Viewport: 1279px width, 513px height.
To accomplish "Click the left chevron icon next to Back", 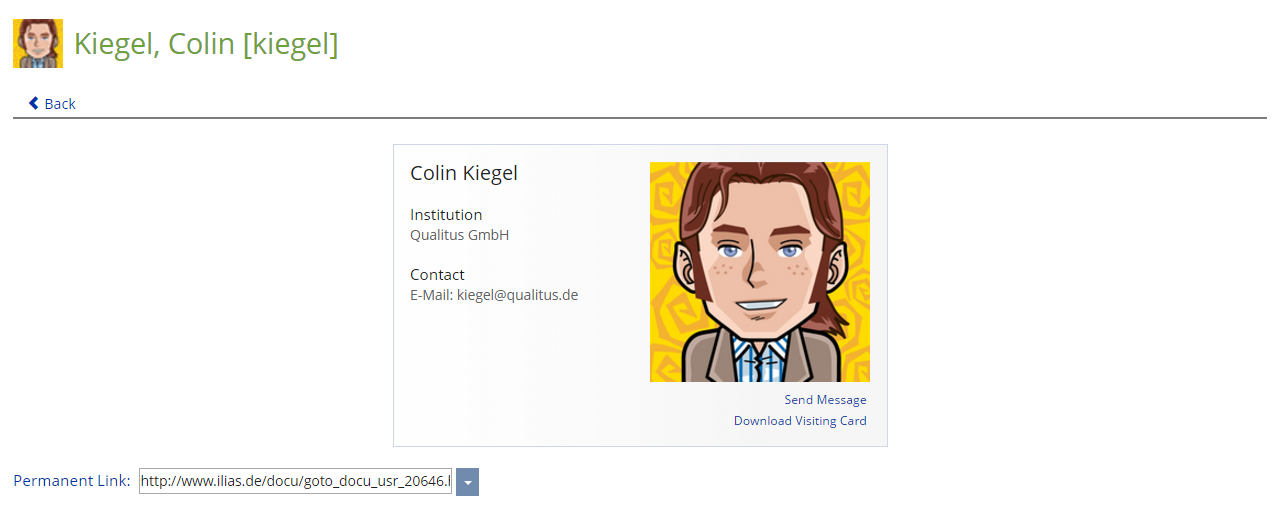I will [x=34, y=103].
